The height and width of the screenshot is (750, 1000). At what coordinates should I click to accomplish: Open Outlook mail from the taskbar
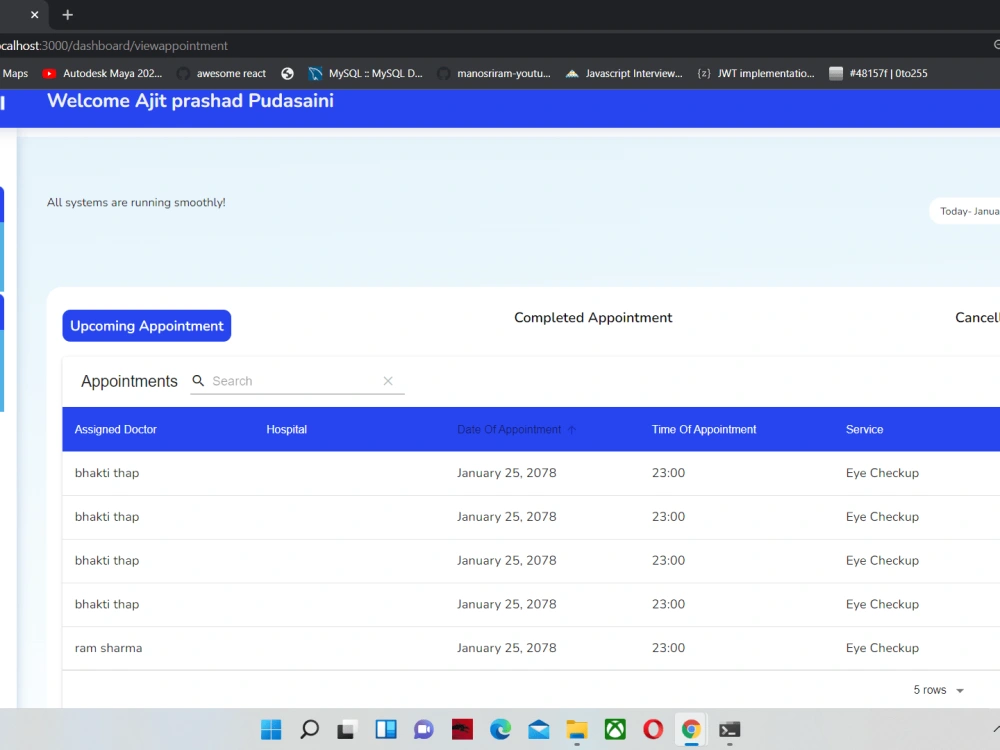click(539, 730)
